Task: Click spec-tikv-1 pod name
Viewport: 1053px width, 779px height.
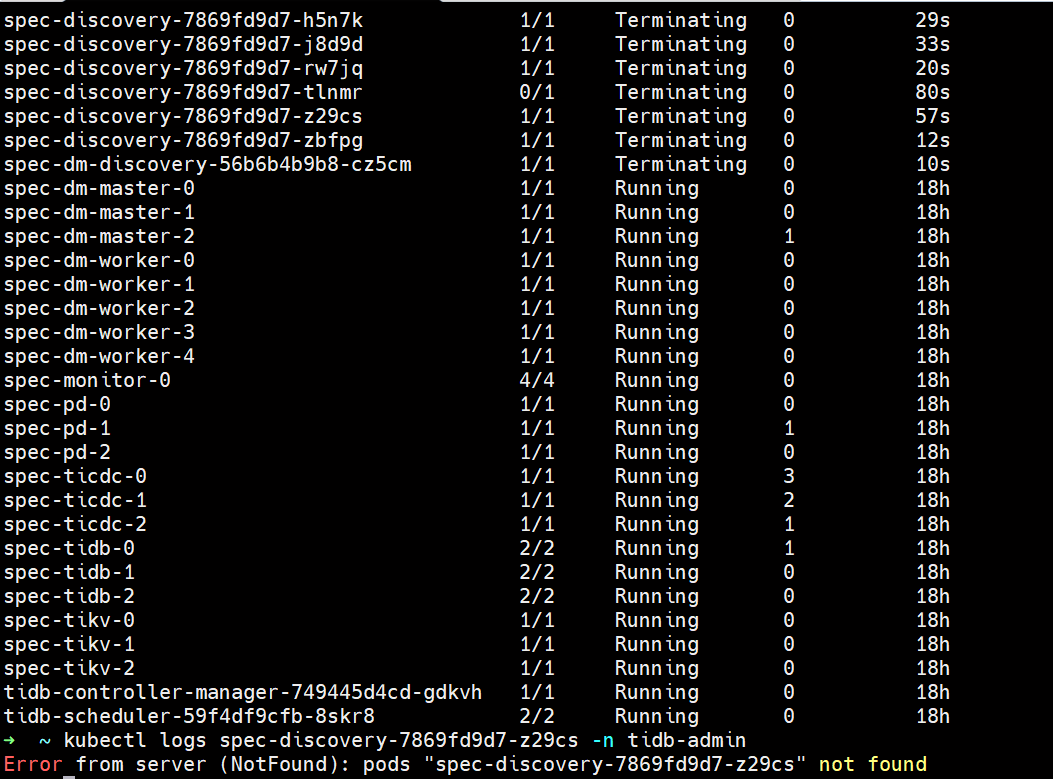Action: (69, 645)
